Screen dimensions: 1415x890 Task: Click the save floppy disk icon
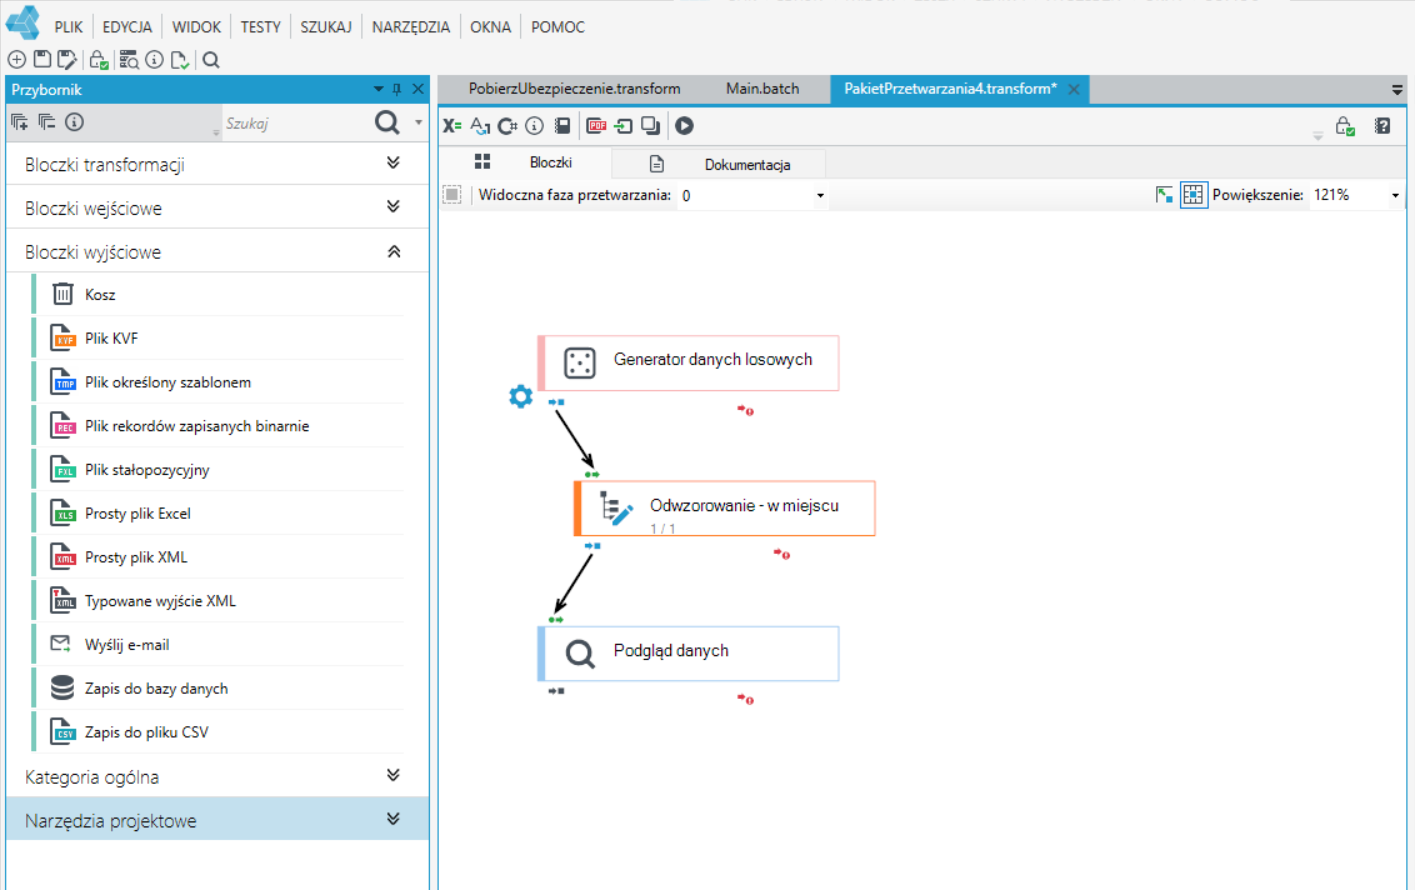tap(42, 60)
